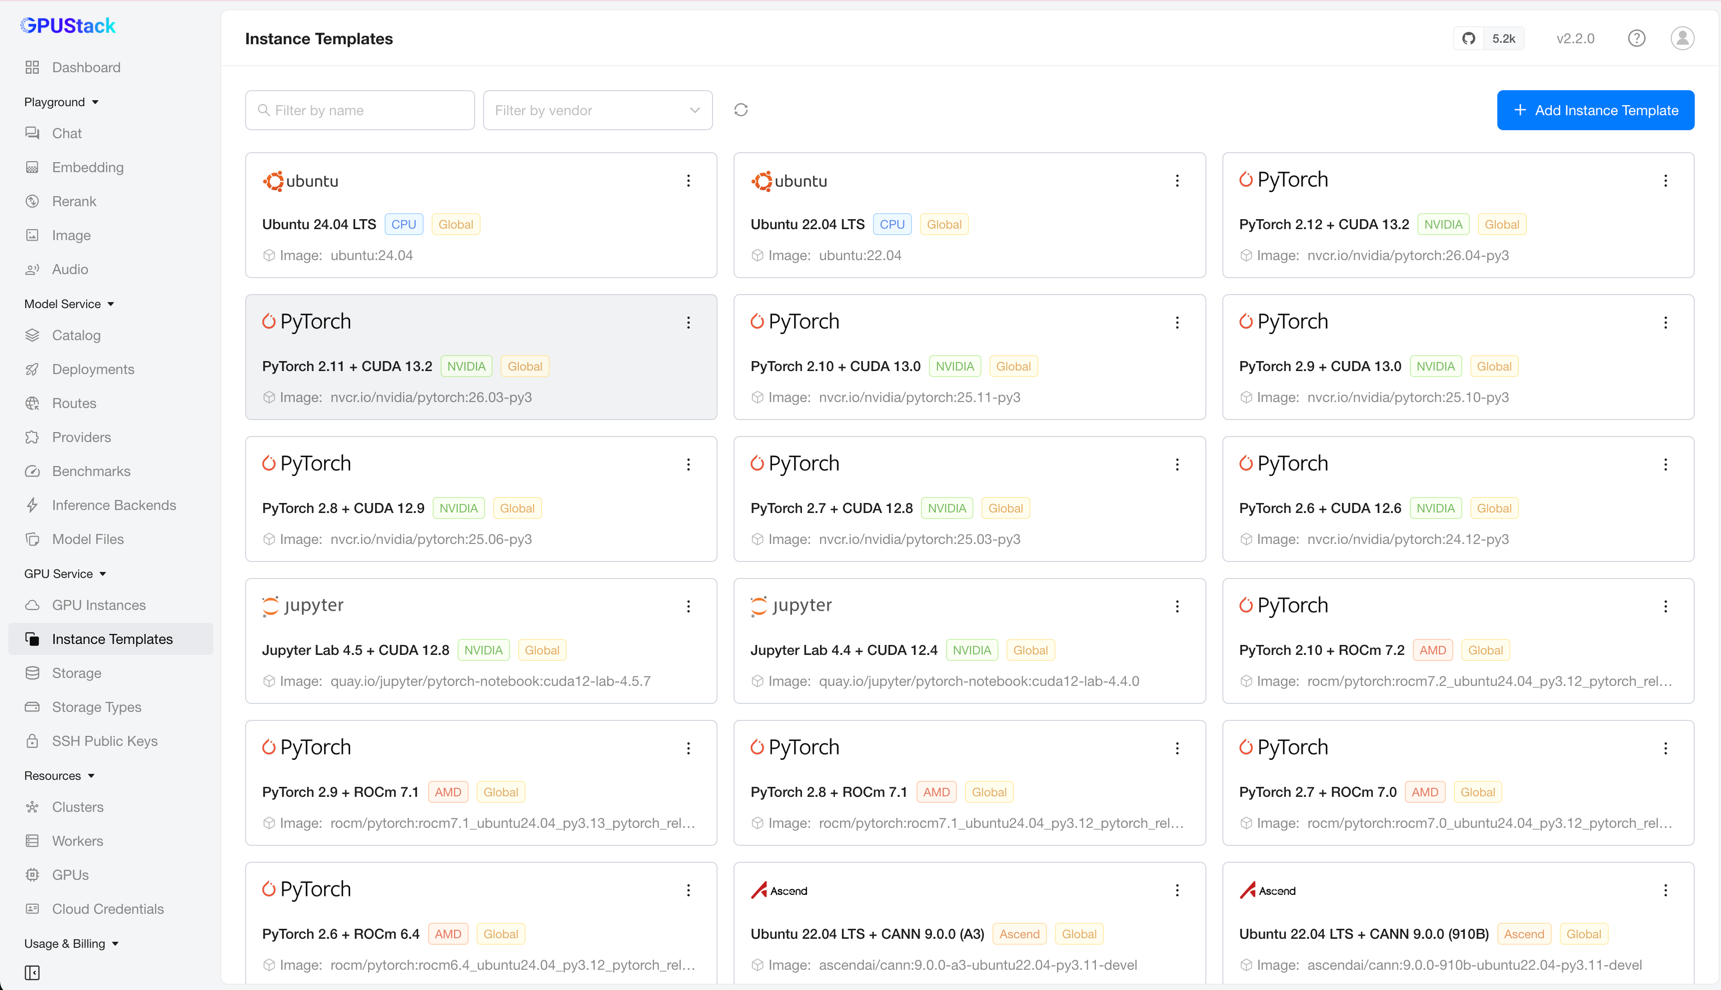Open options for PyTorch 2.10 + CUDA 13.0
Viewport: 1721px width, 990px height.
pyautogui.click(x=1177, y=323)
